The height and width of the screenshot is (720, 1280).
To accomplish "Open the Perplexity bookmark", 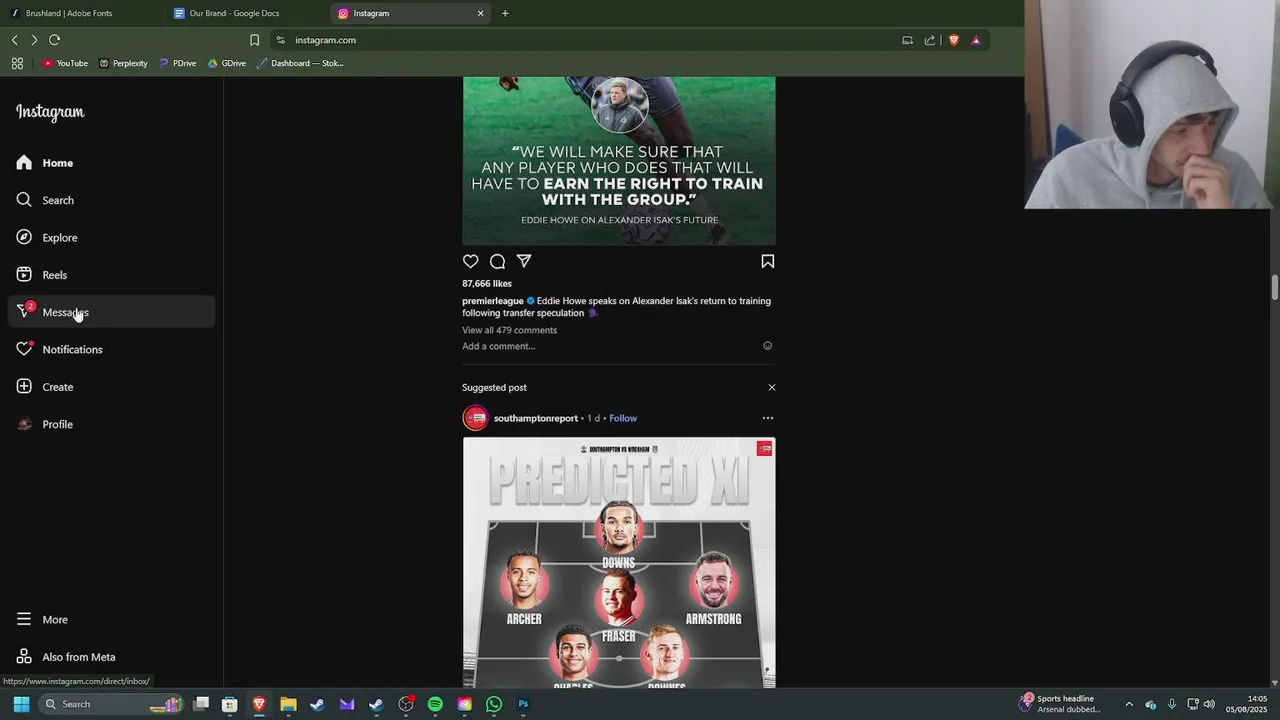I will point(123,63).
